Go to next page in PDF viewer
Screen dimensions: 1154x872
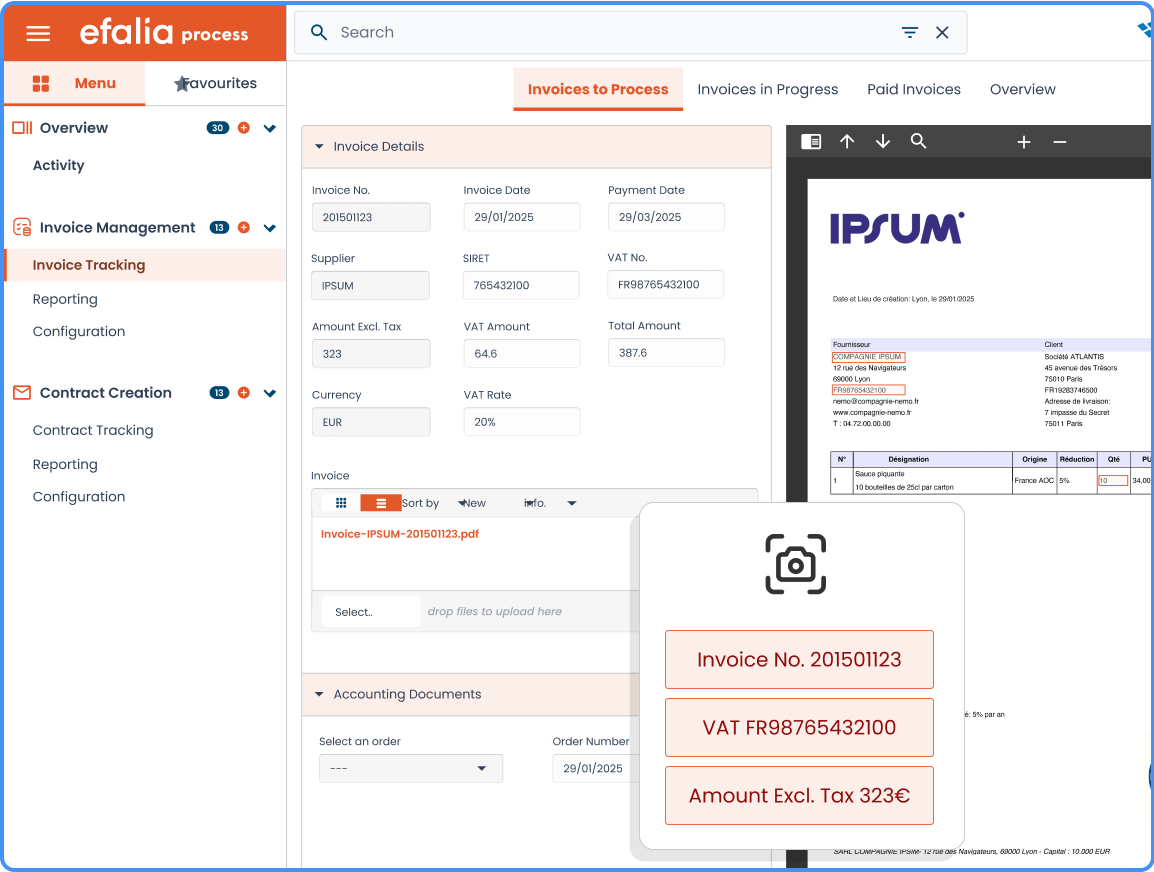pyautogui.click(x=882, y=141)
